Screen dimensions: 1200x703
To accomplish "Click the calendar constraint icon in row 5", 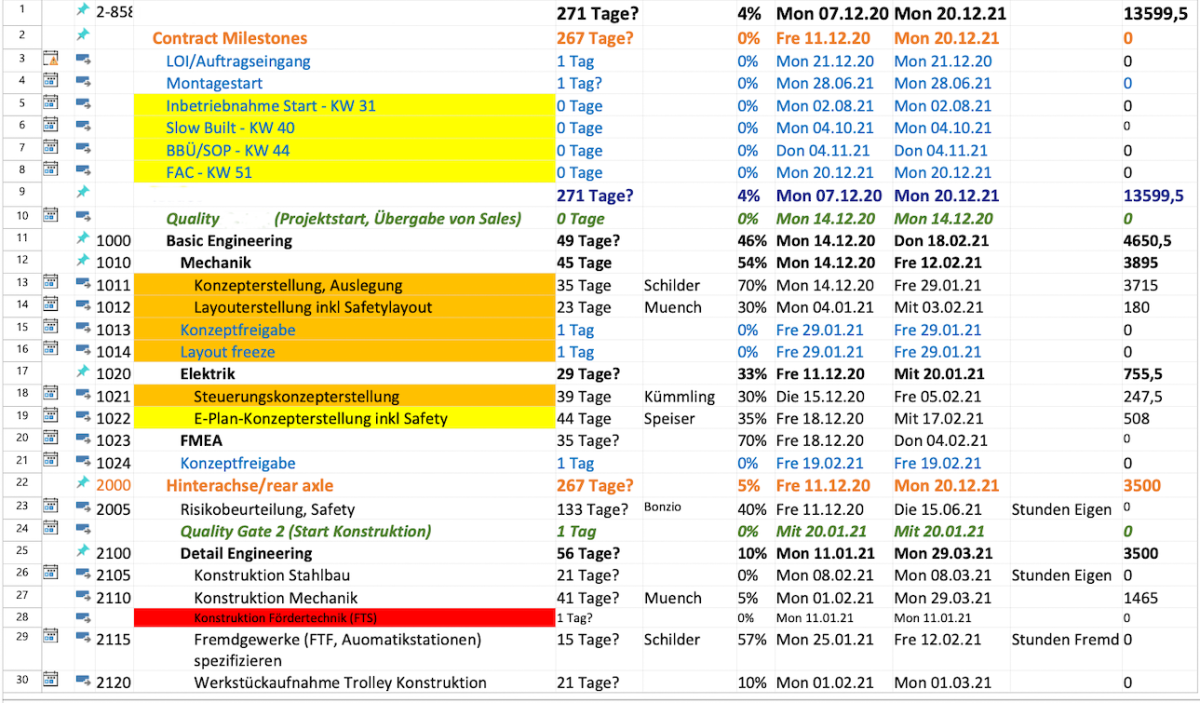I will [51, 106].
